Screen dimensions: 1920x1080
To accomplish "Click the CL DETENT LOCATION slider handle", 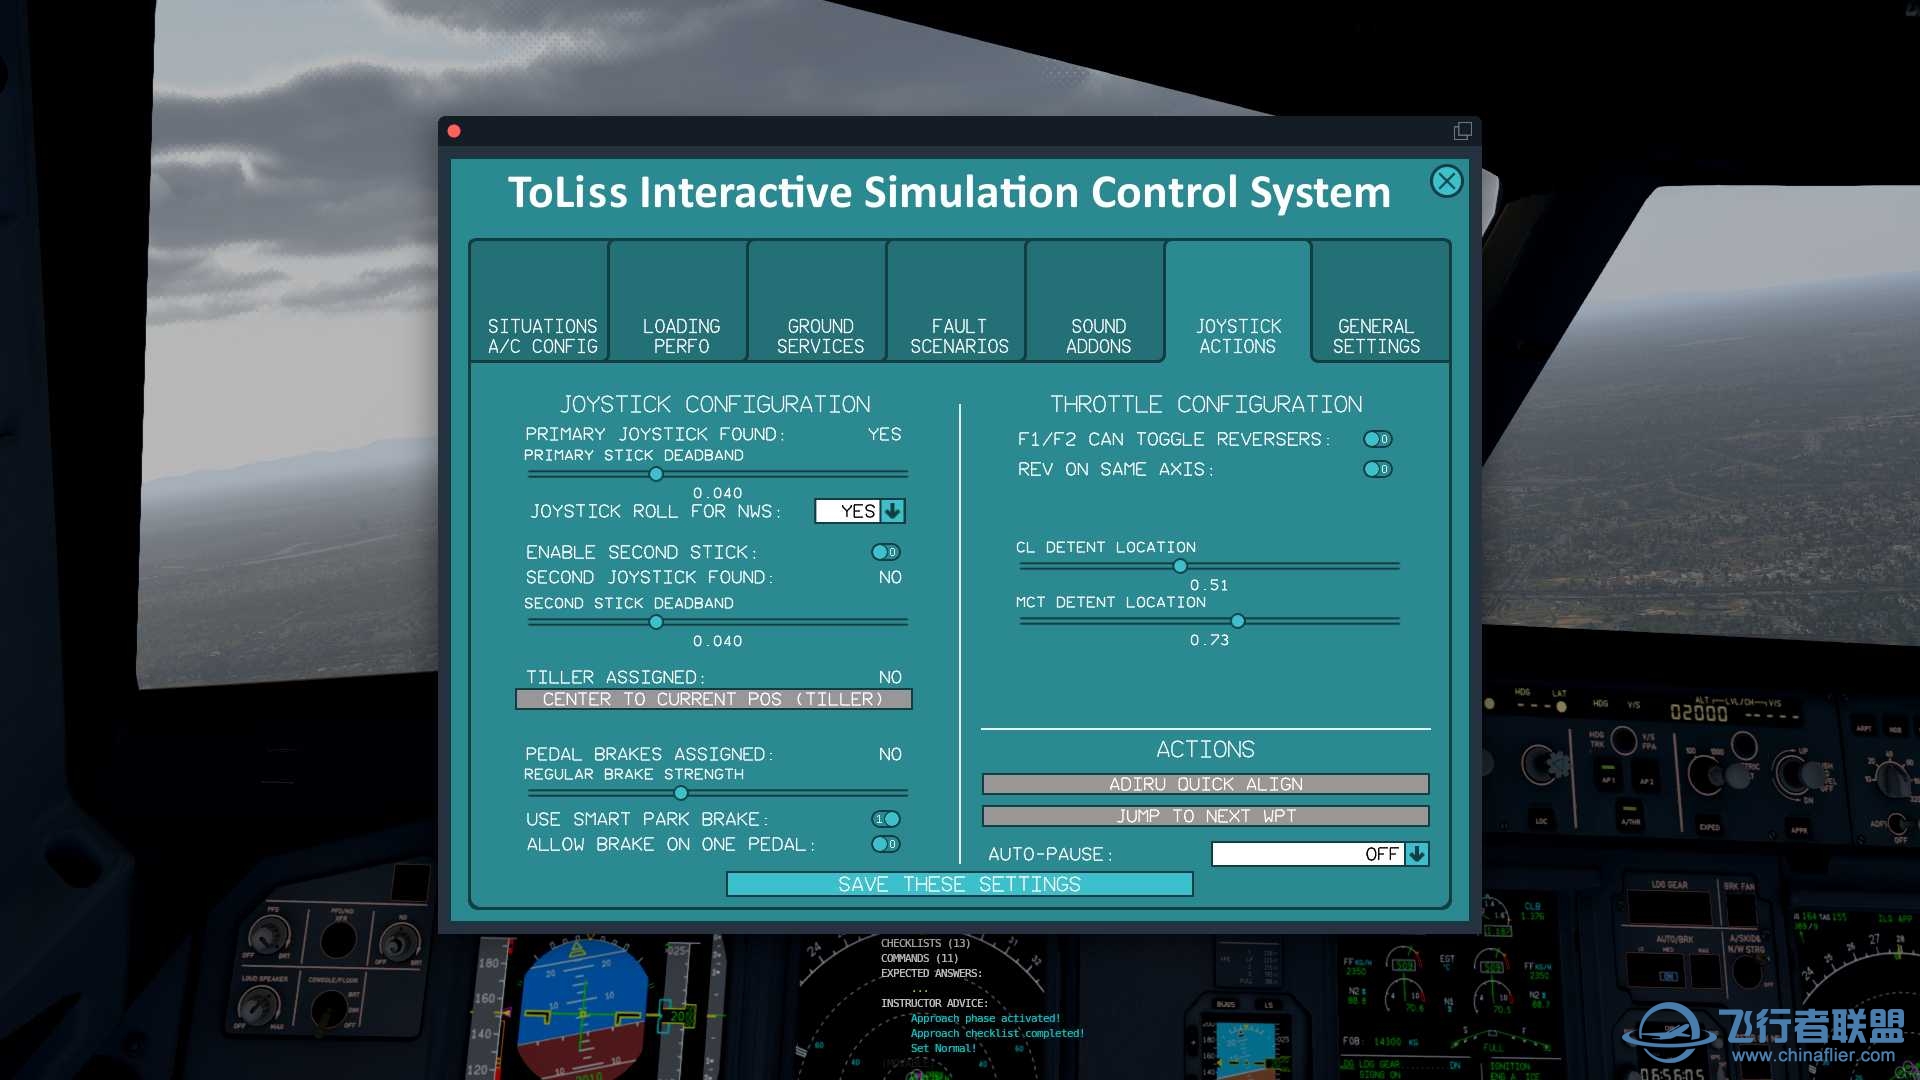I will click(x=1180, y=566).
